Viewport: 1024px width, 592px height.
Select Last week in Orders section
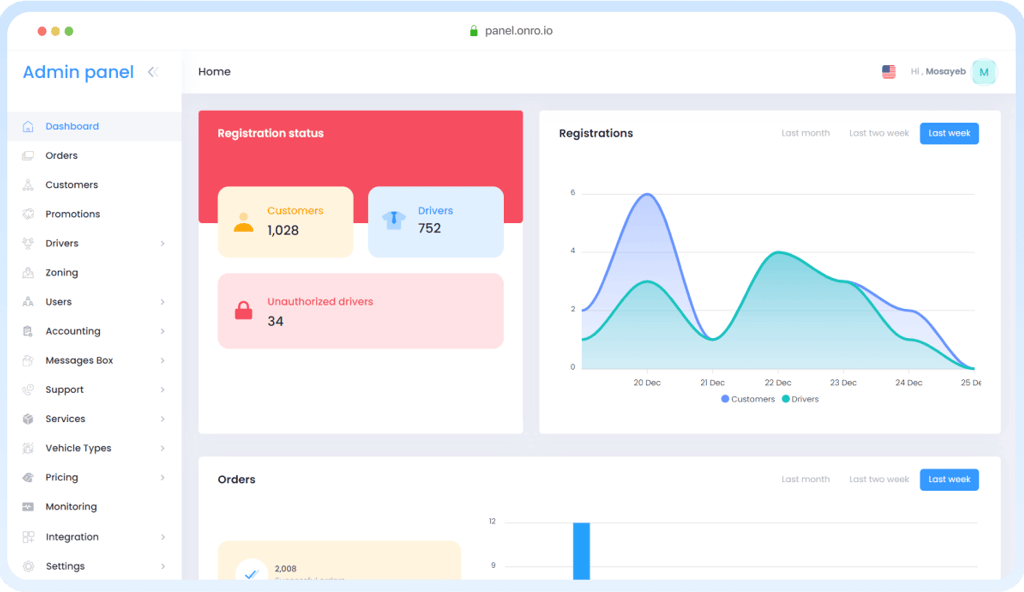click(x=949, y=480)
